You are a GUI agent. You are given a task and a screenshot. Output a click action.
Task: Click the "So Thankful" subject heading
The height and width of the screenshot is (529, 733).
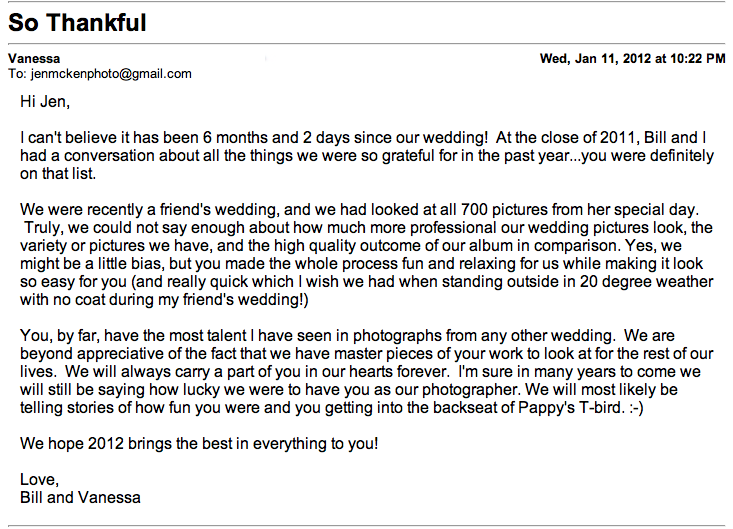pyautogui.click(x=77, y=21)
